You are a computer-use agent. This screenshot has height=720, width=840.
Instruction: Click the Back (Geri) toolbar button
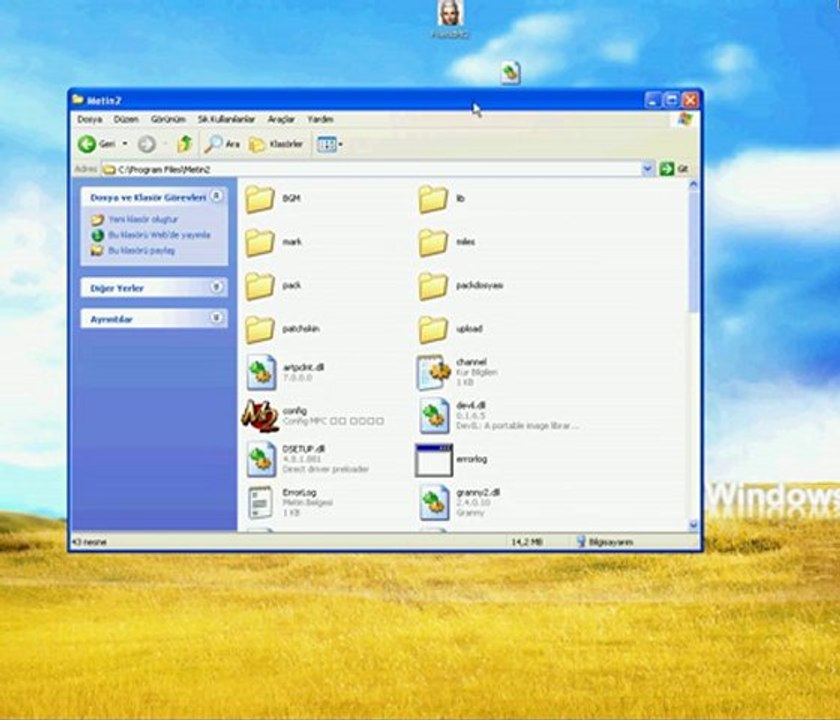click(x=97, y=144)
